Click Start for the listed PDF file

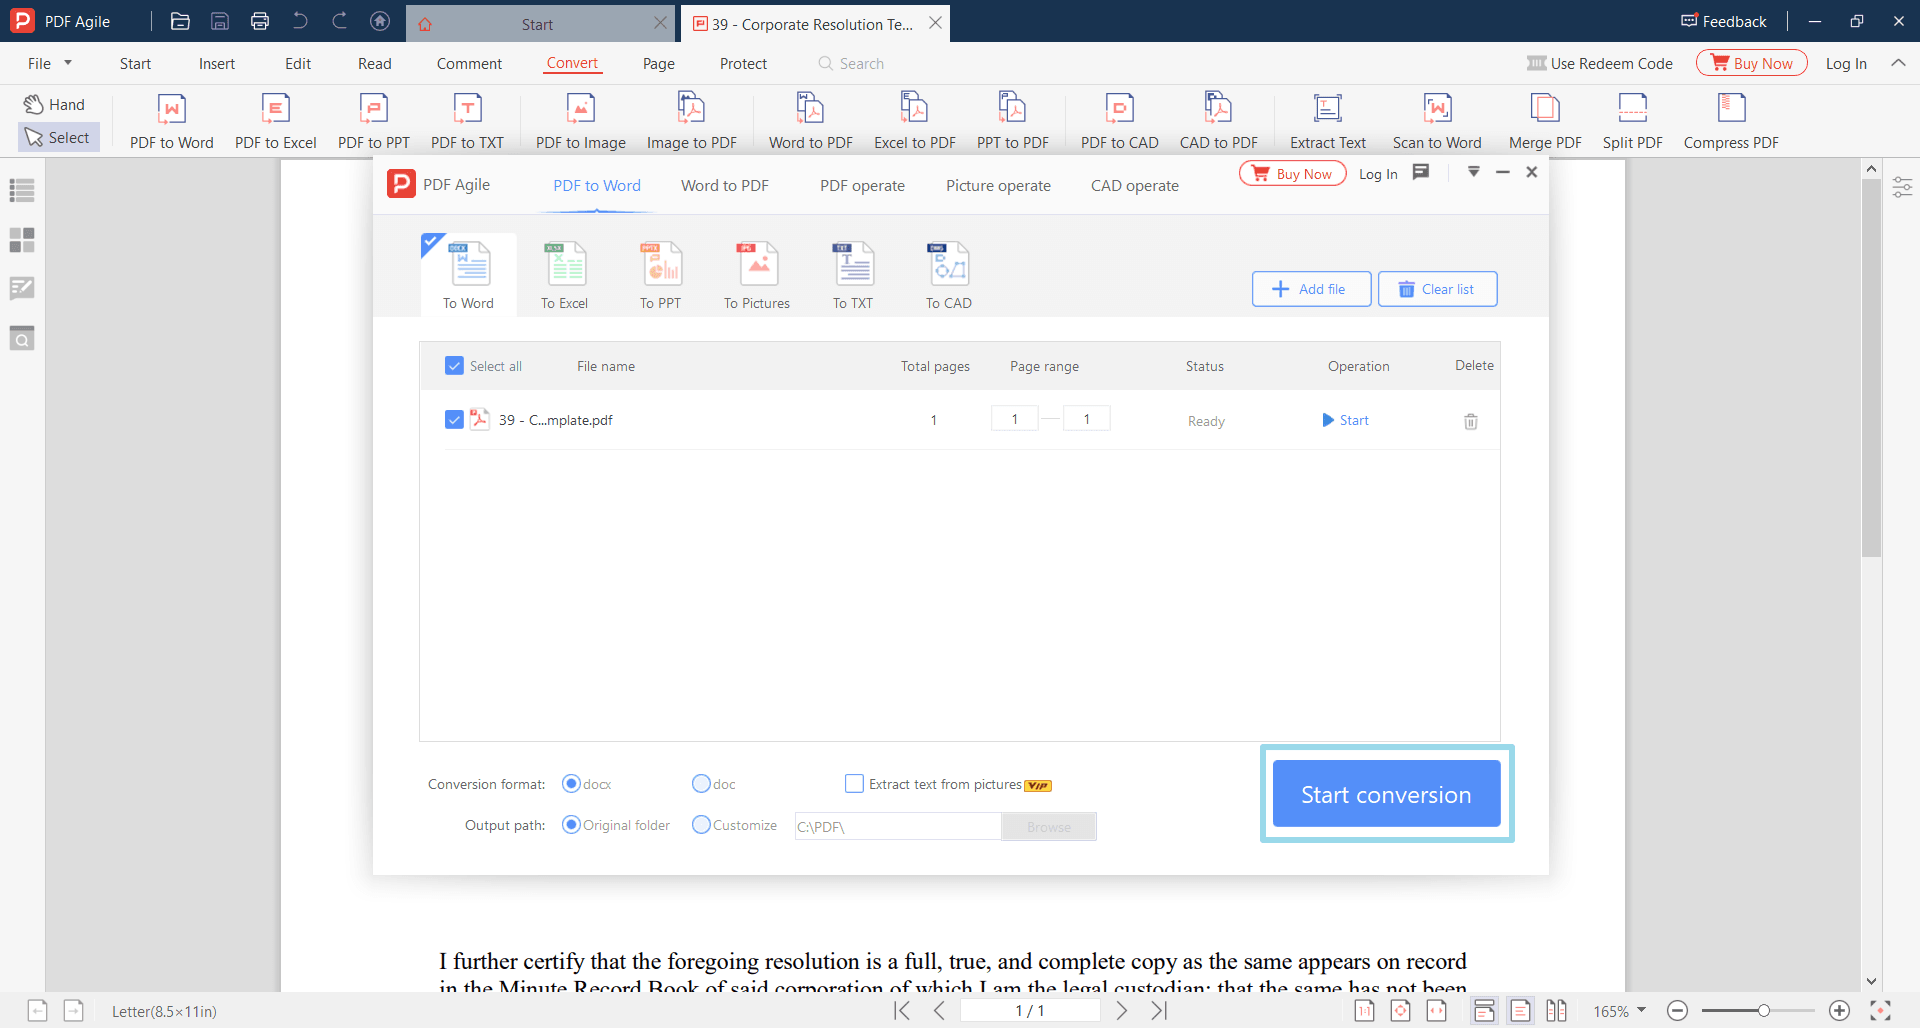1345,420
